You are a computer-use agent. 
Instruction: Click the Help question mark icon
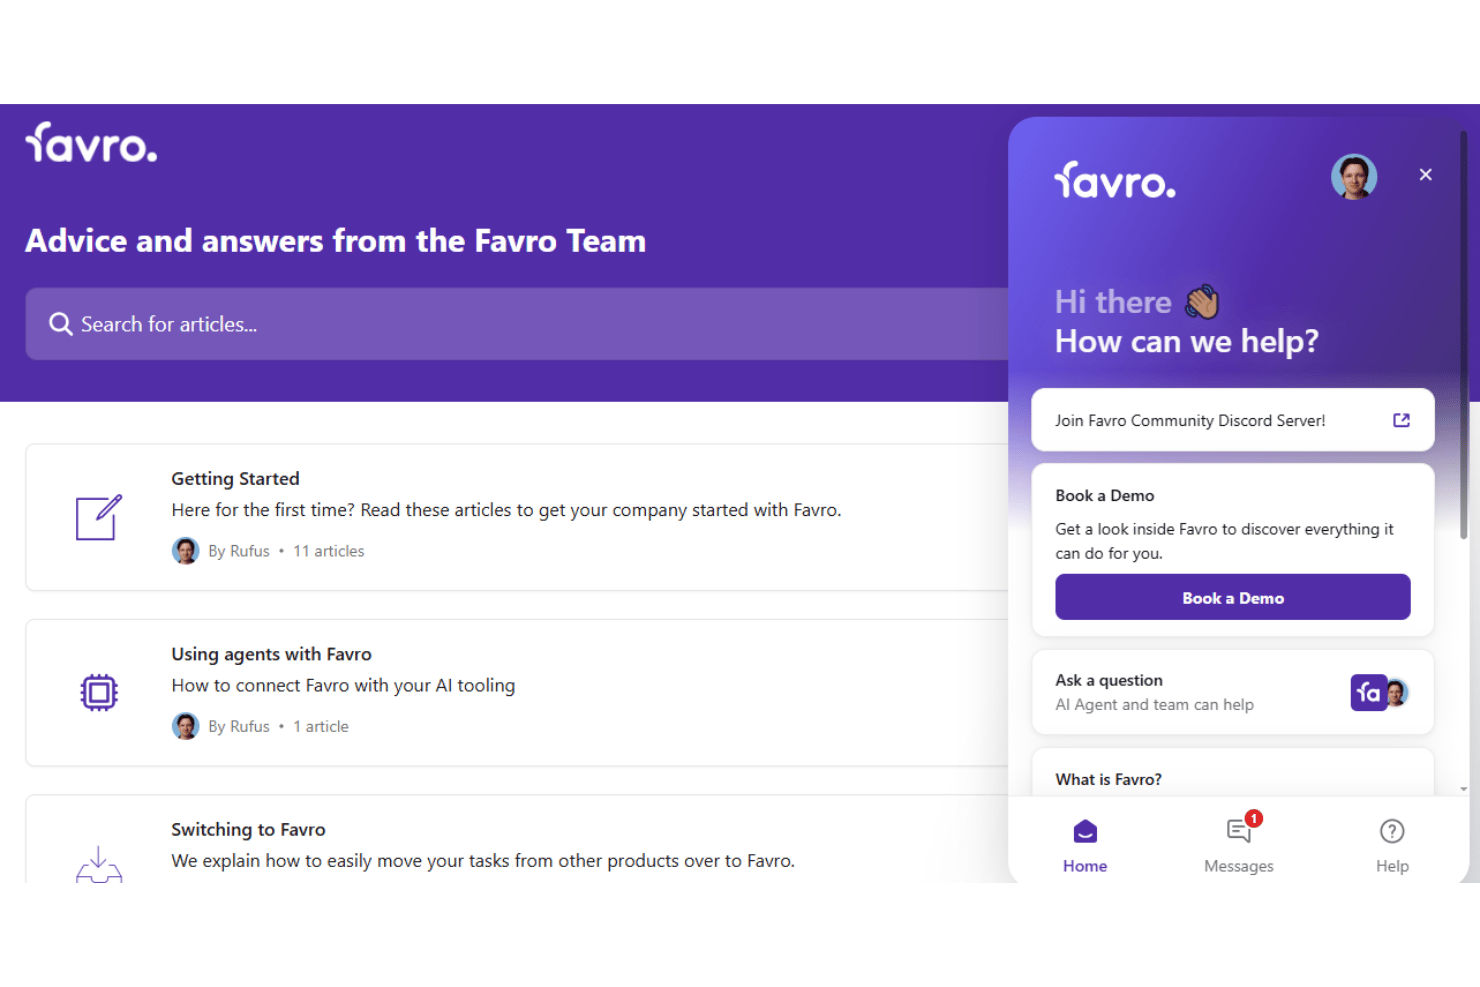click(1392, 831)
